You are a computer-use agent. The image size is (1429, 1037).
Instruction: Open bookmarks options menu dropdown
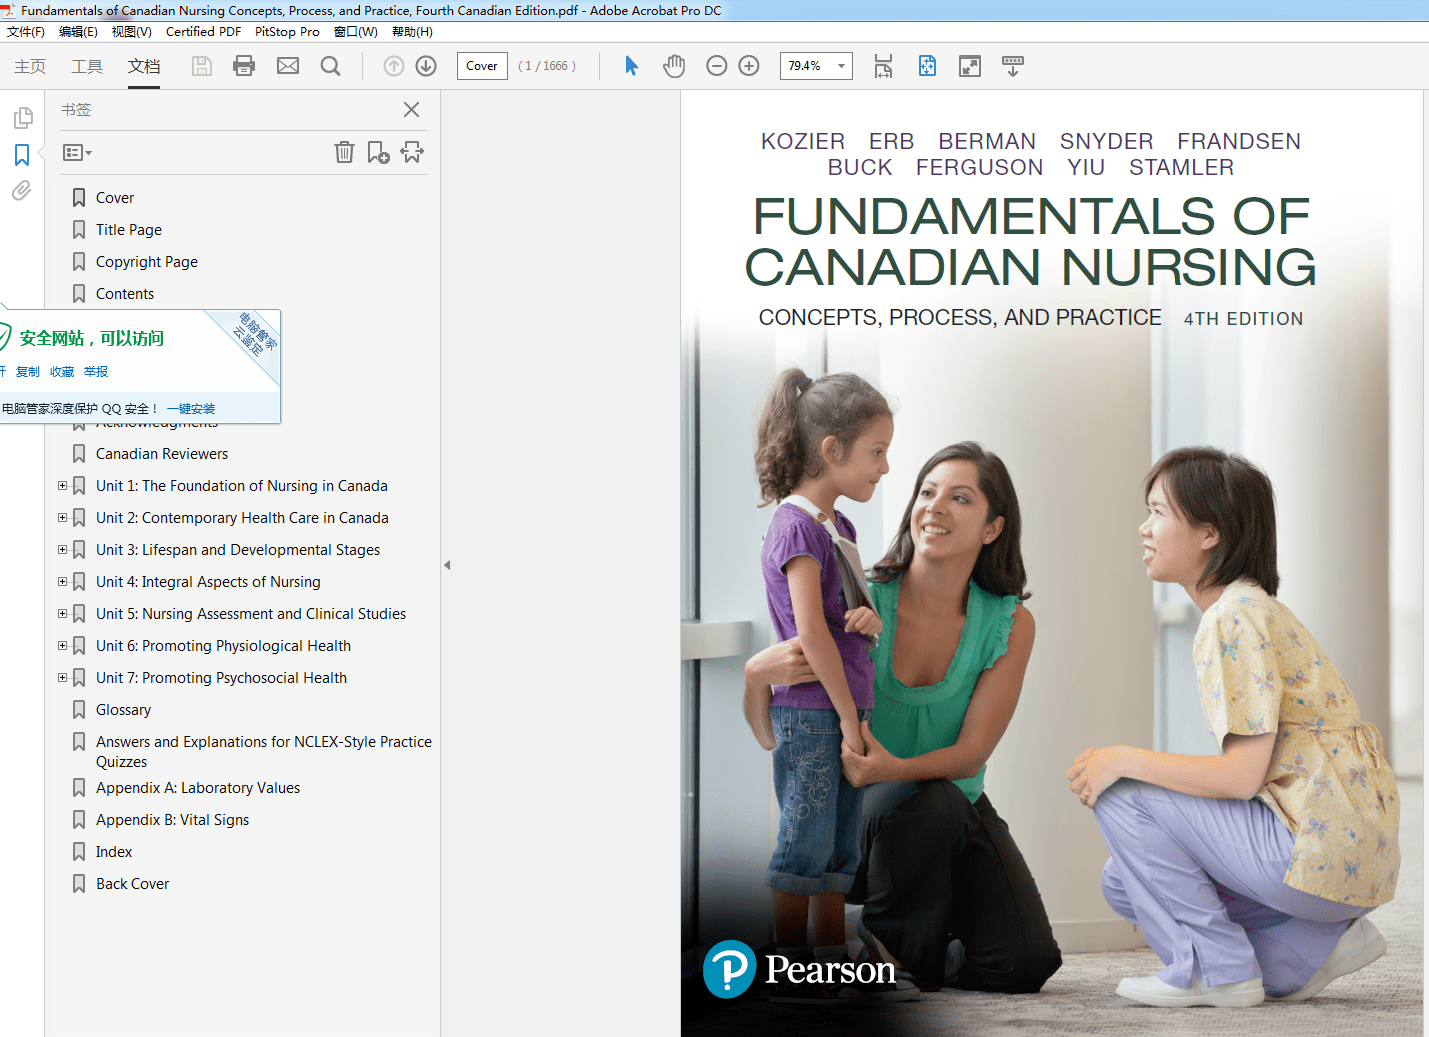(77, 153)
